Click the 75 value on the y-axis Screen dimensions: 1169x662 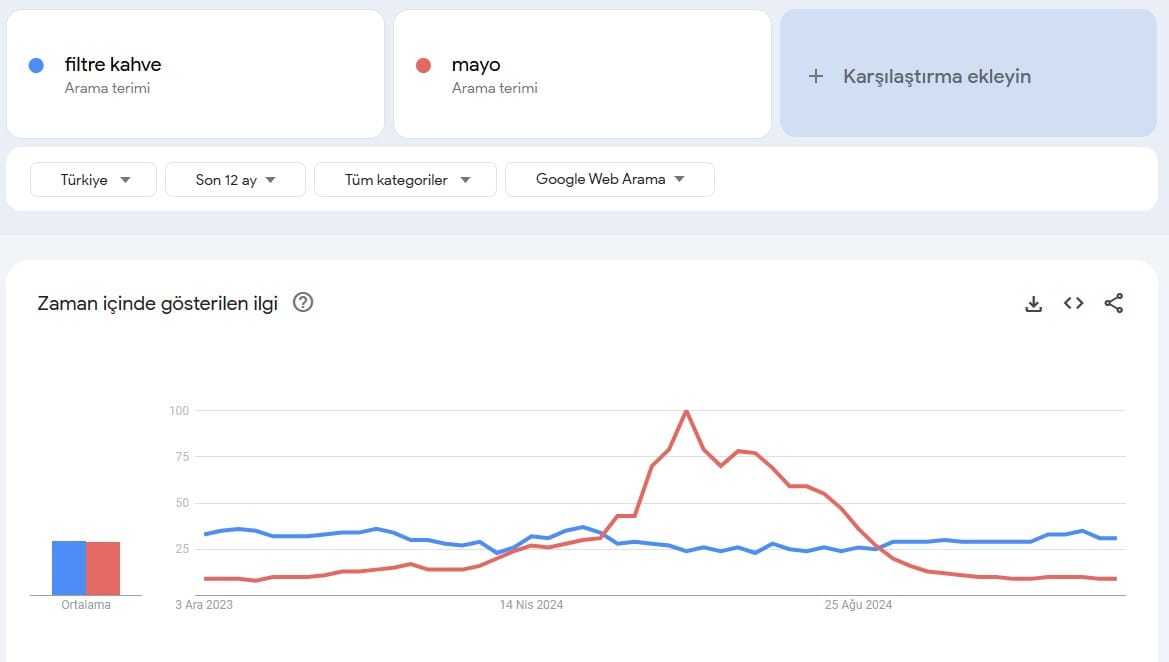[x=183, y=457]
